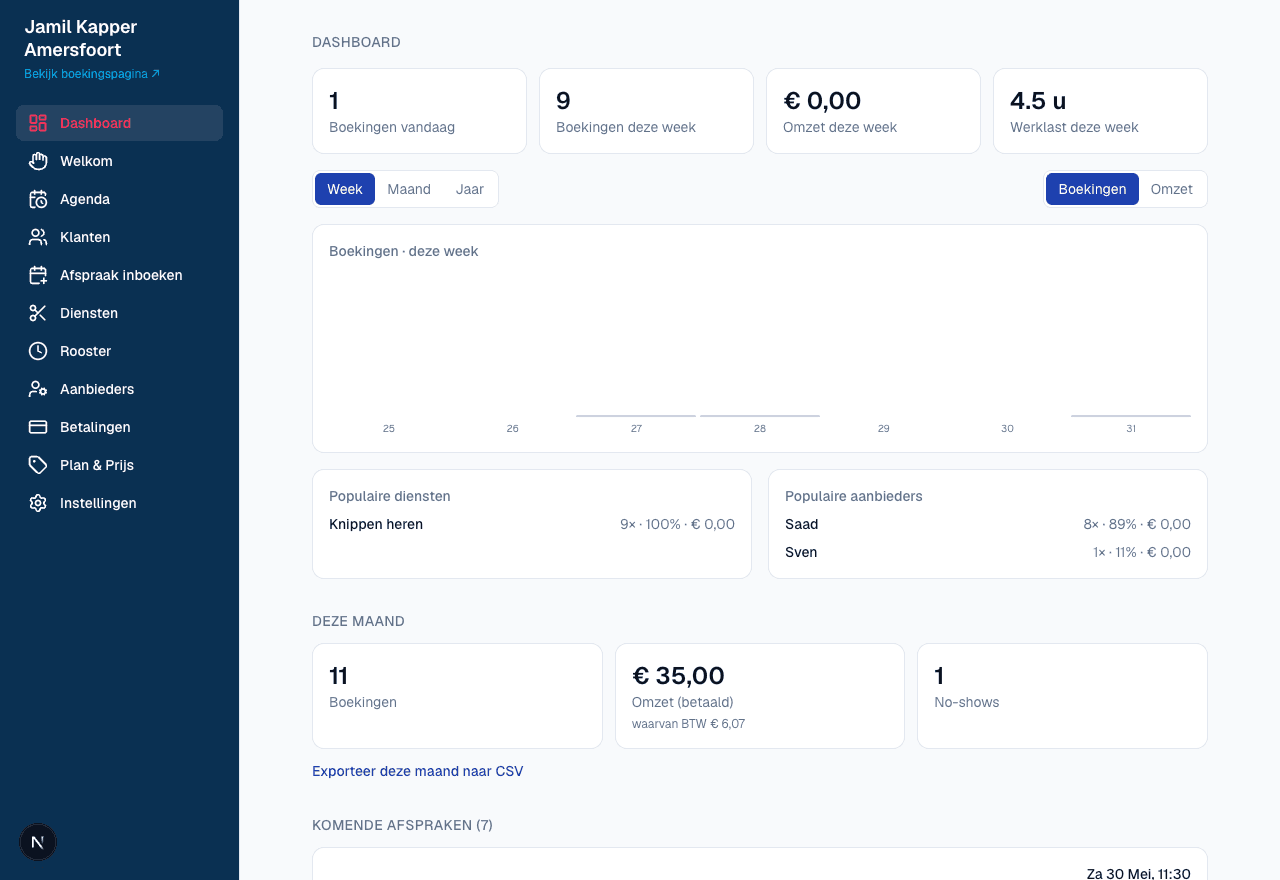This screenshot has width=1280, height=880.
Task: Click the Sven provider row
Action: [x=988, y=552]
